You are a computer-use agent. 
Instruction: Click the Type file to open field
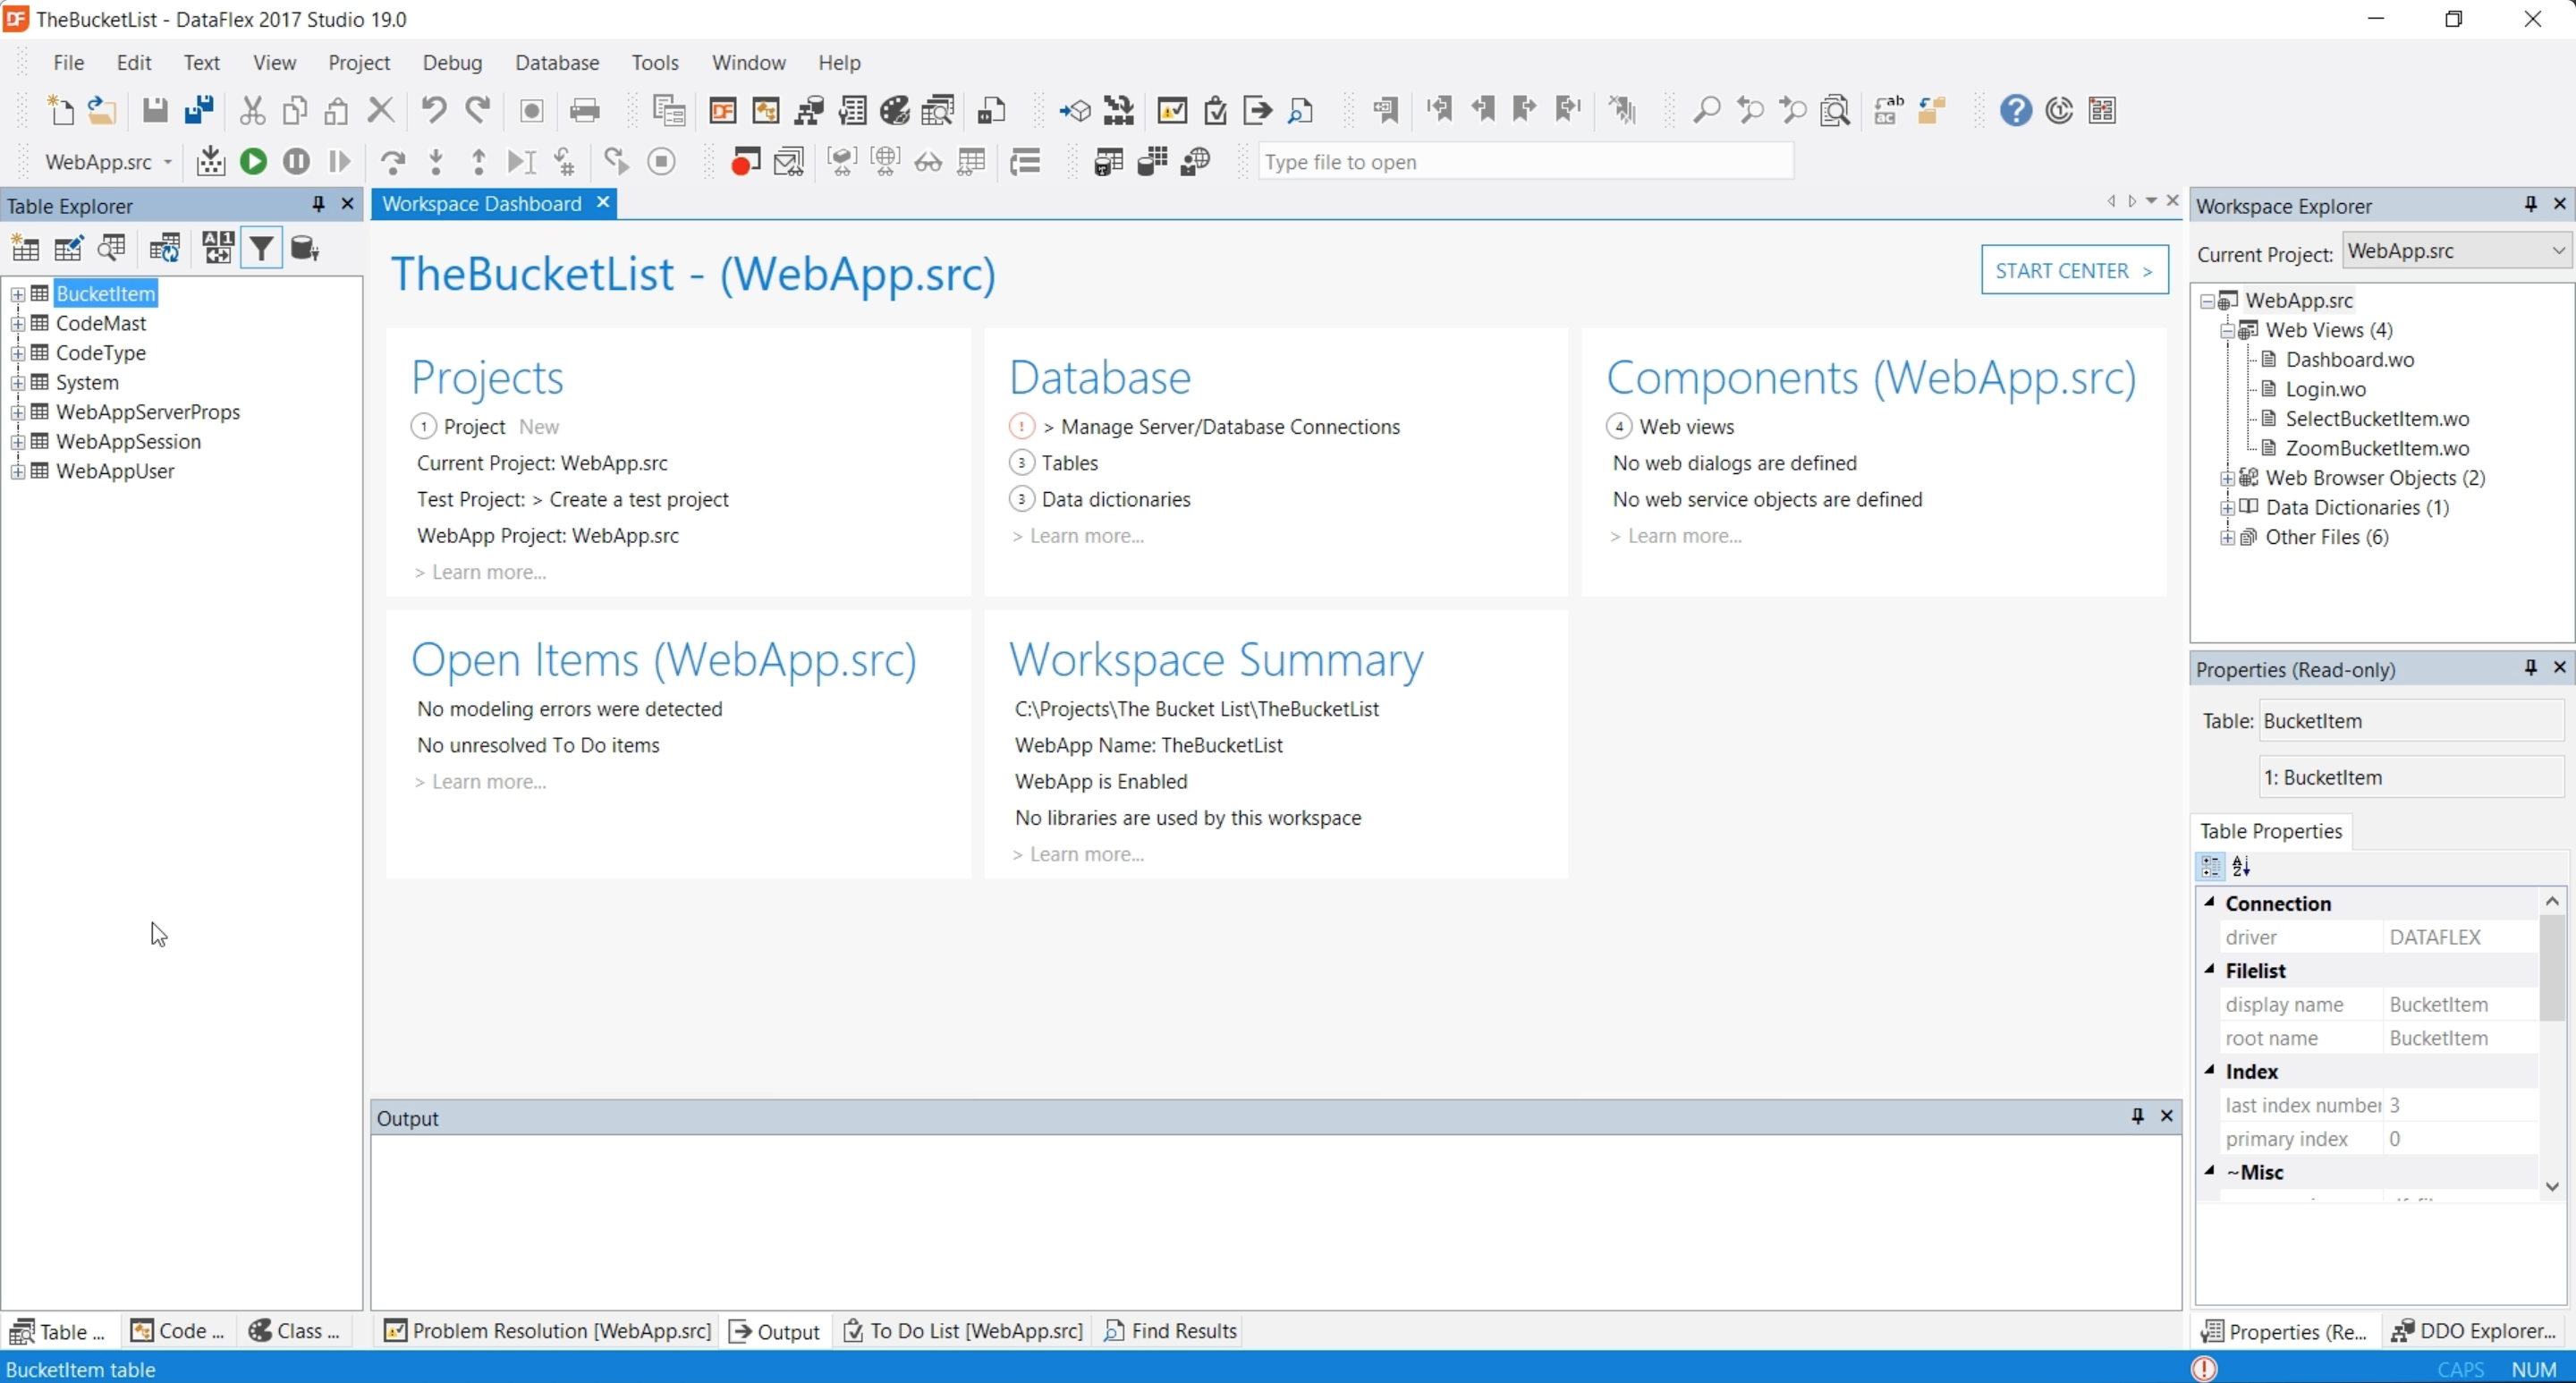1524,162
